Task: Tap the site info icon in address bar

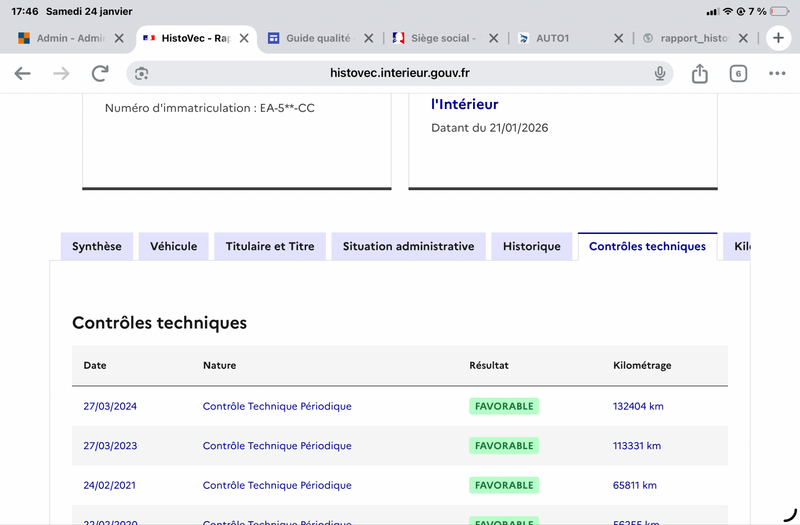Action: click(x=142, y=73)
